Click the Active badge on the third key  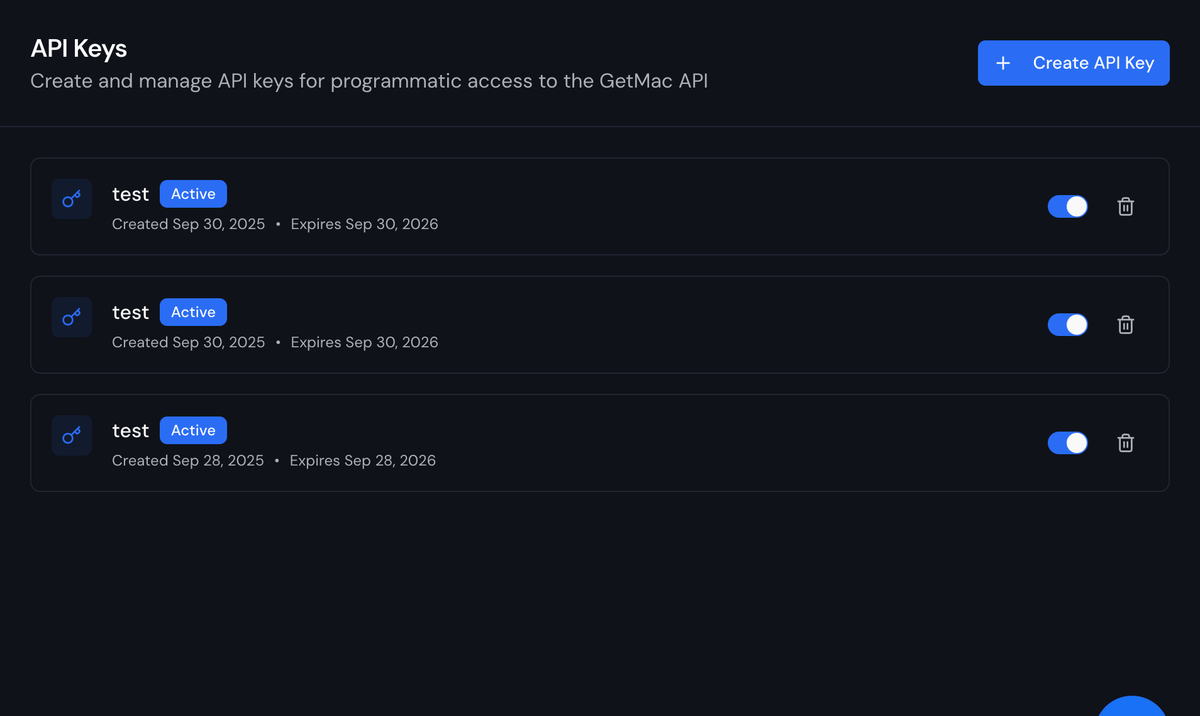(193, 429)
